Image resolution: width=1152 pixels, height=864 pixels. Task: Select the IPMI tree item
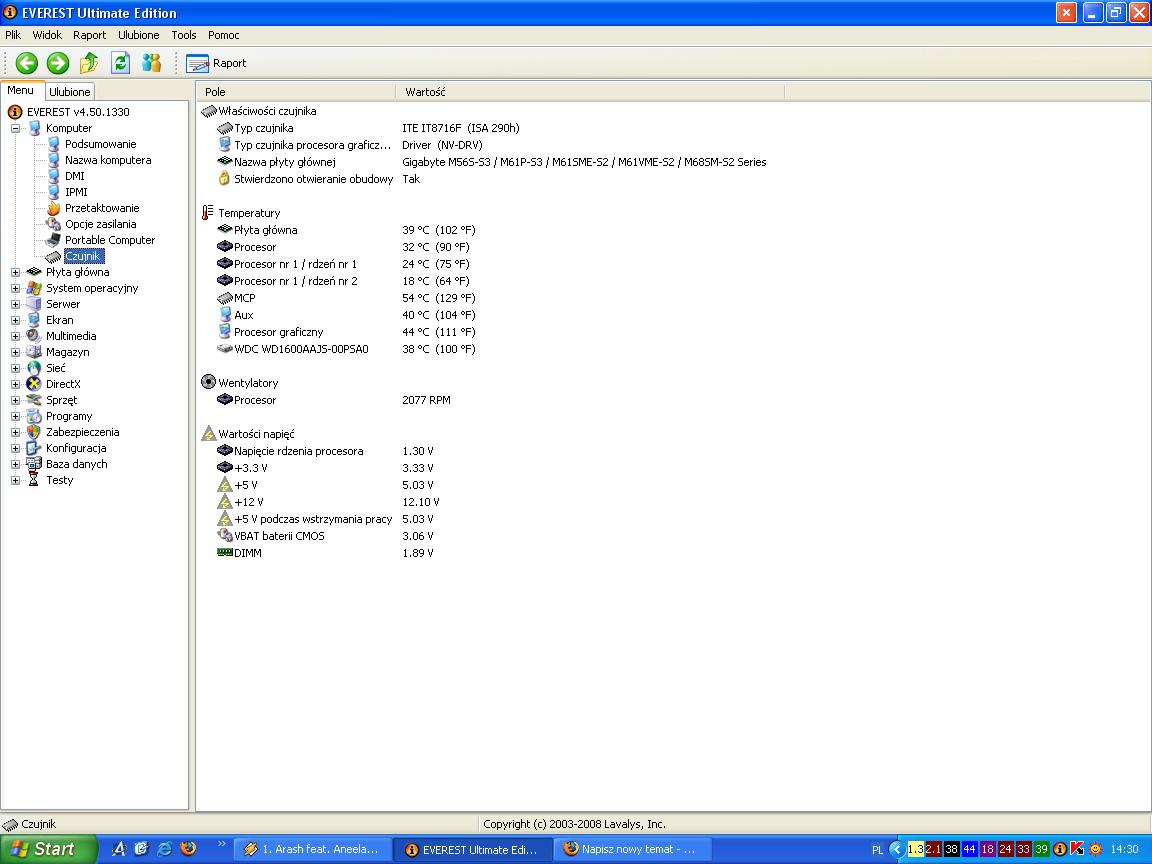76,192
